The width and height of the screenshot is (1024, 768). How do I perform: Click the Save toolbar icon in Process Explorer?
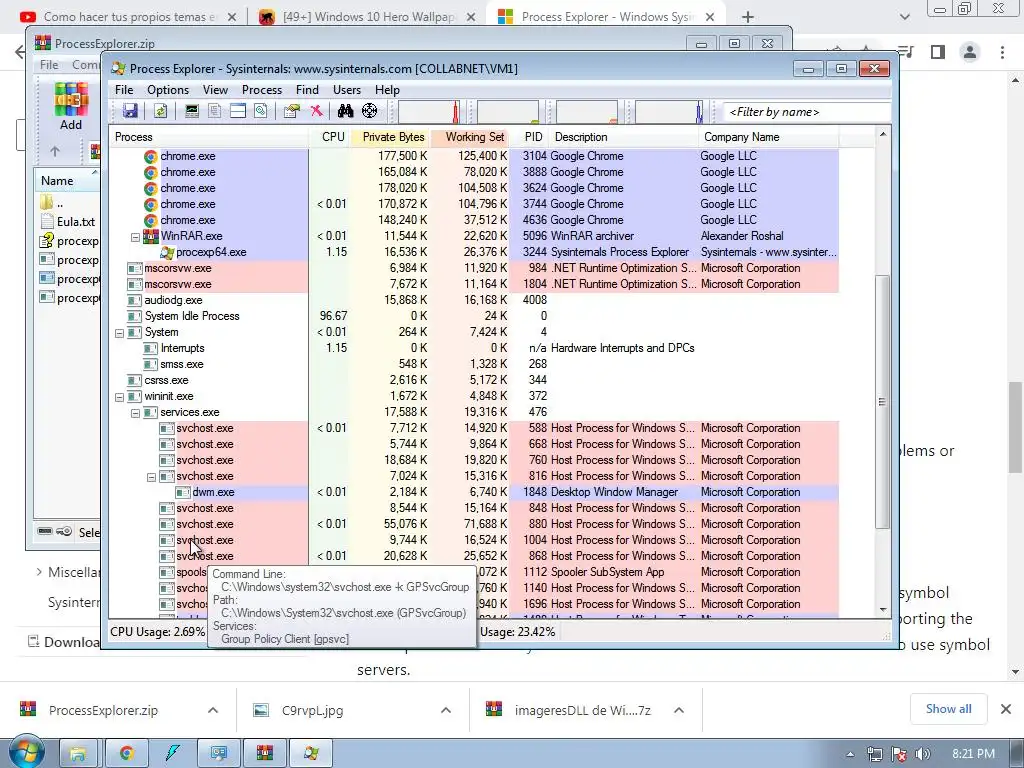pyautogui.click(x=130, y=111)
